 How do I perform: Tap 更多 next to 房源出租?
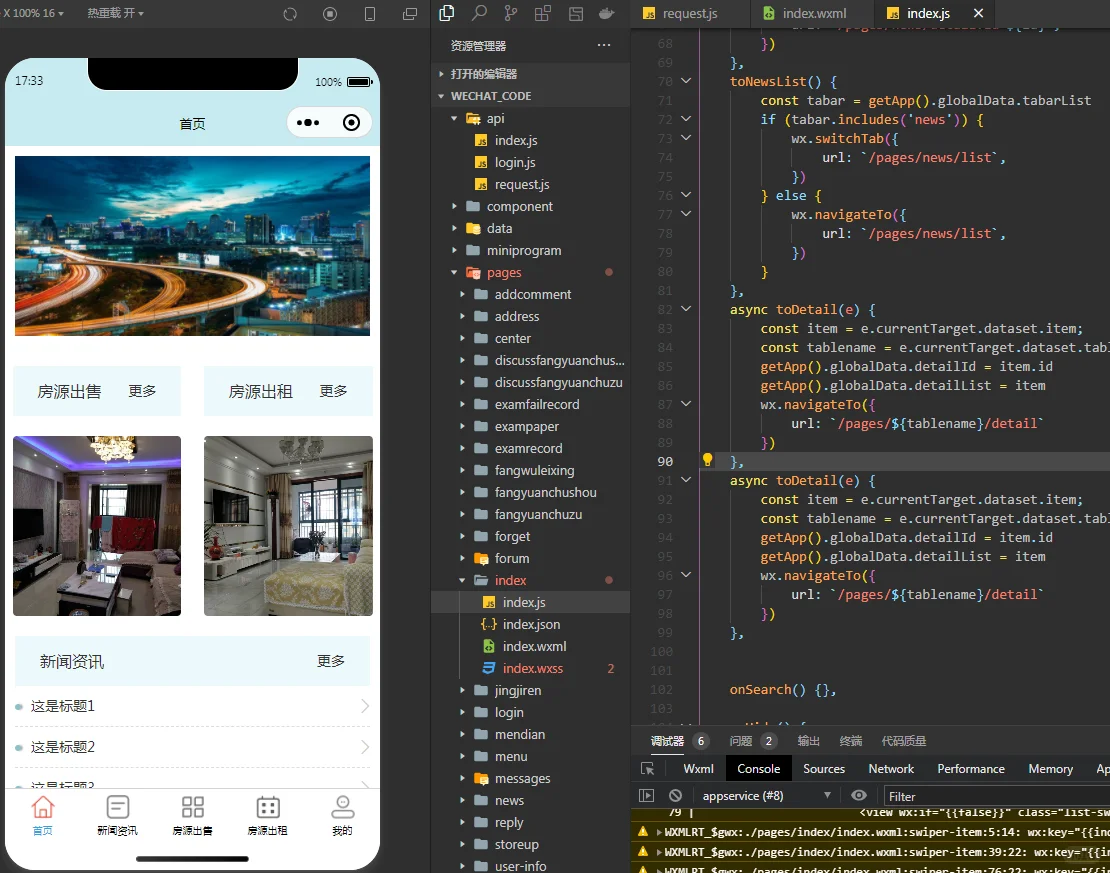(x=333, y=391)
